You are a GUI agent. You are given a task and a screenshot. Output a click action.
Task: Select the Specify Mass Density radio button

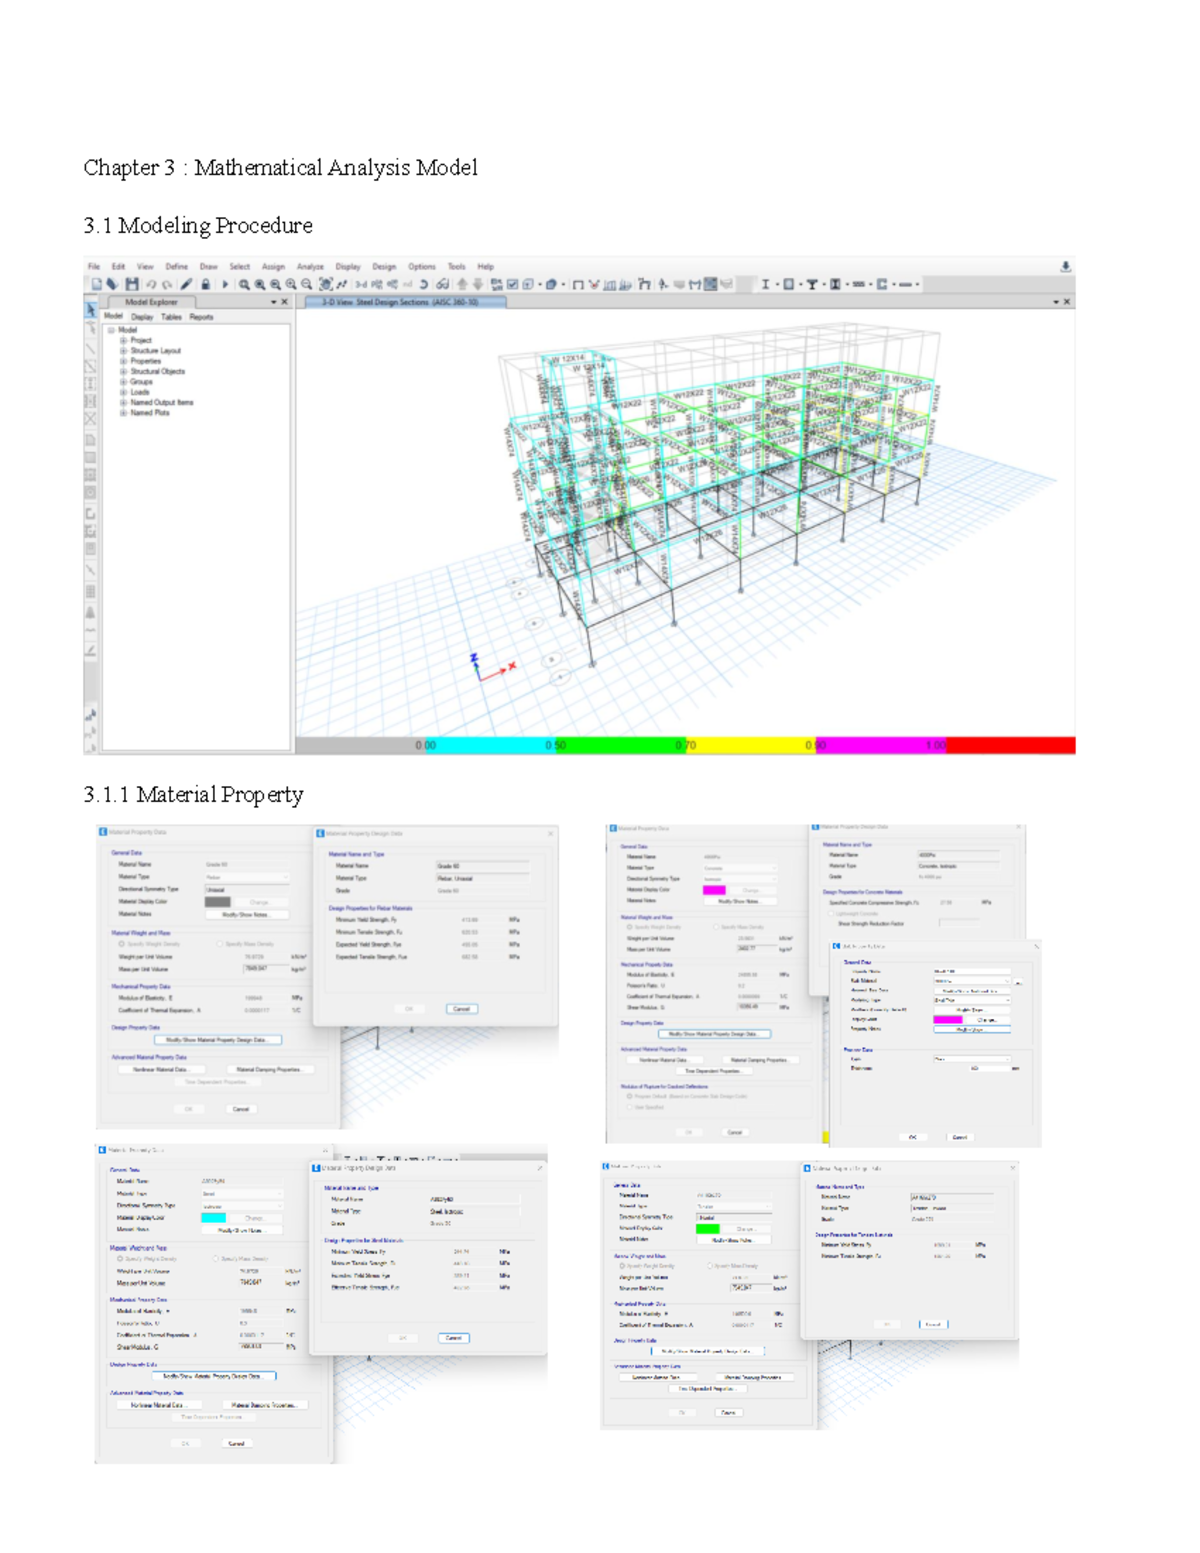pos(220,944)
